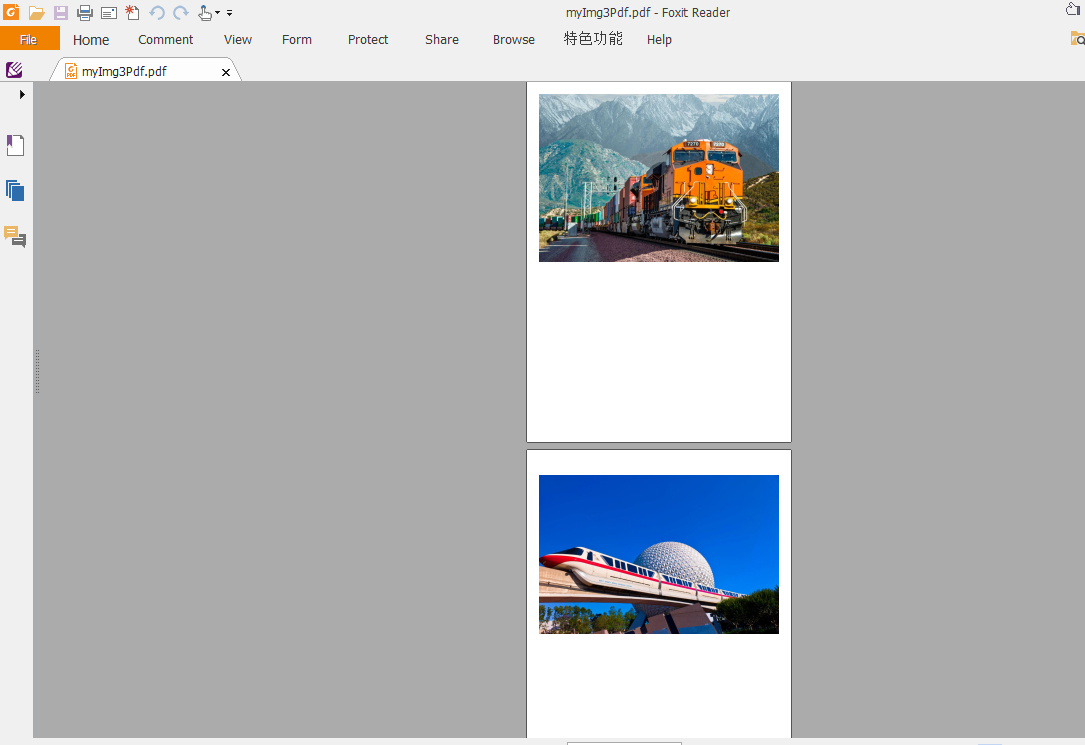Redo the last action
The width and height of the screenshot is (1085, 745).
click(x=181, y=12)
